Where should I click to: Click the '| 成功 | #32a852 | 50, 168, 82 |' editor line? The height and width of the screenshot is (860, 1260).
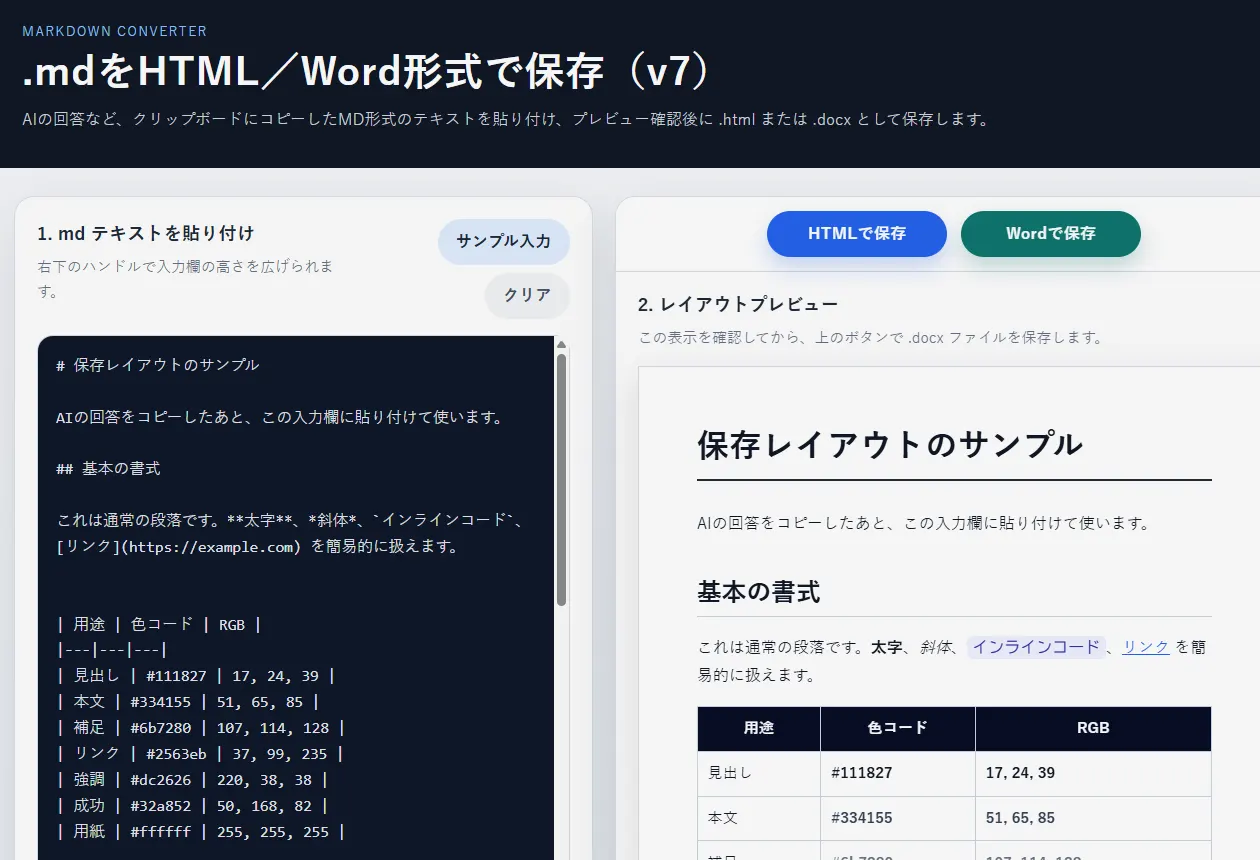[192, 806]
